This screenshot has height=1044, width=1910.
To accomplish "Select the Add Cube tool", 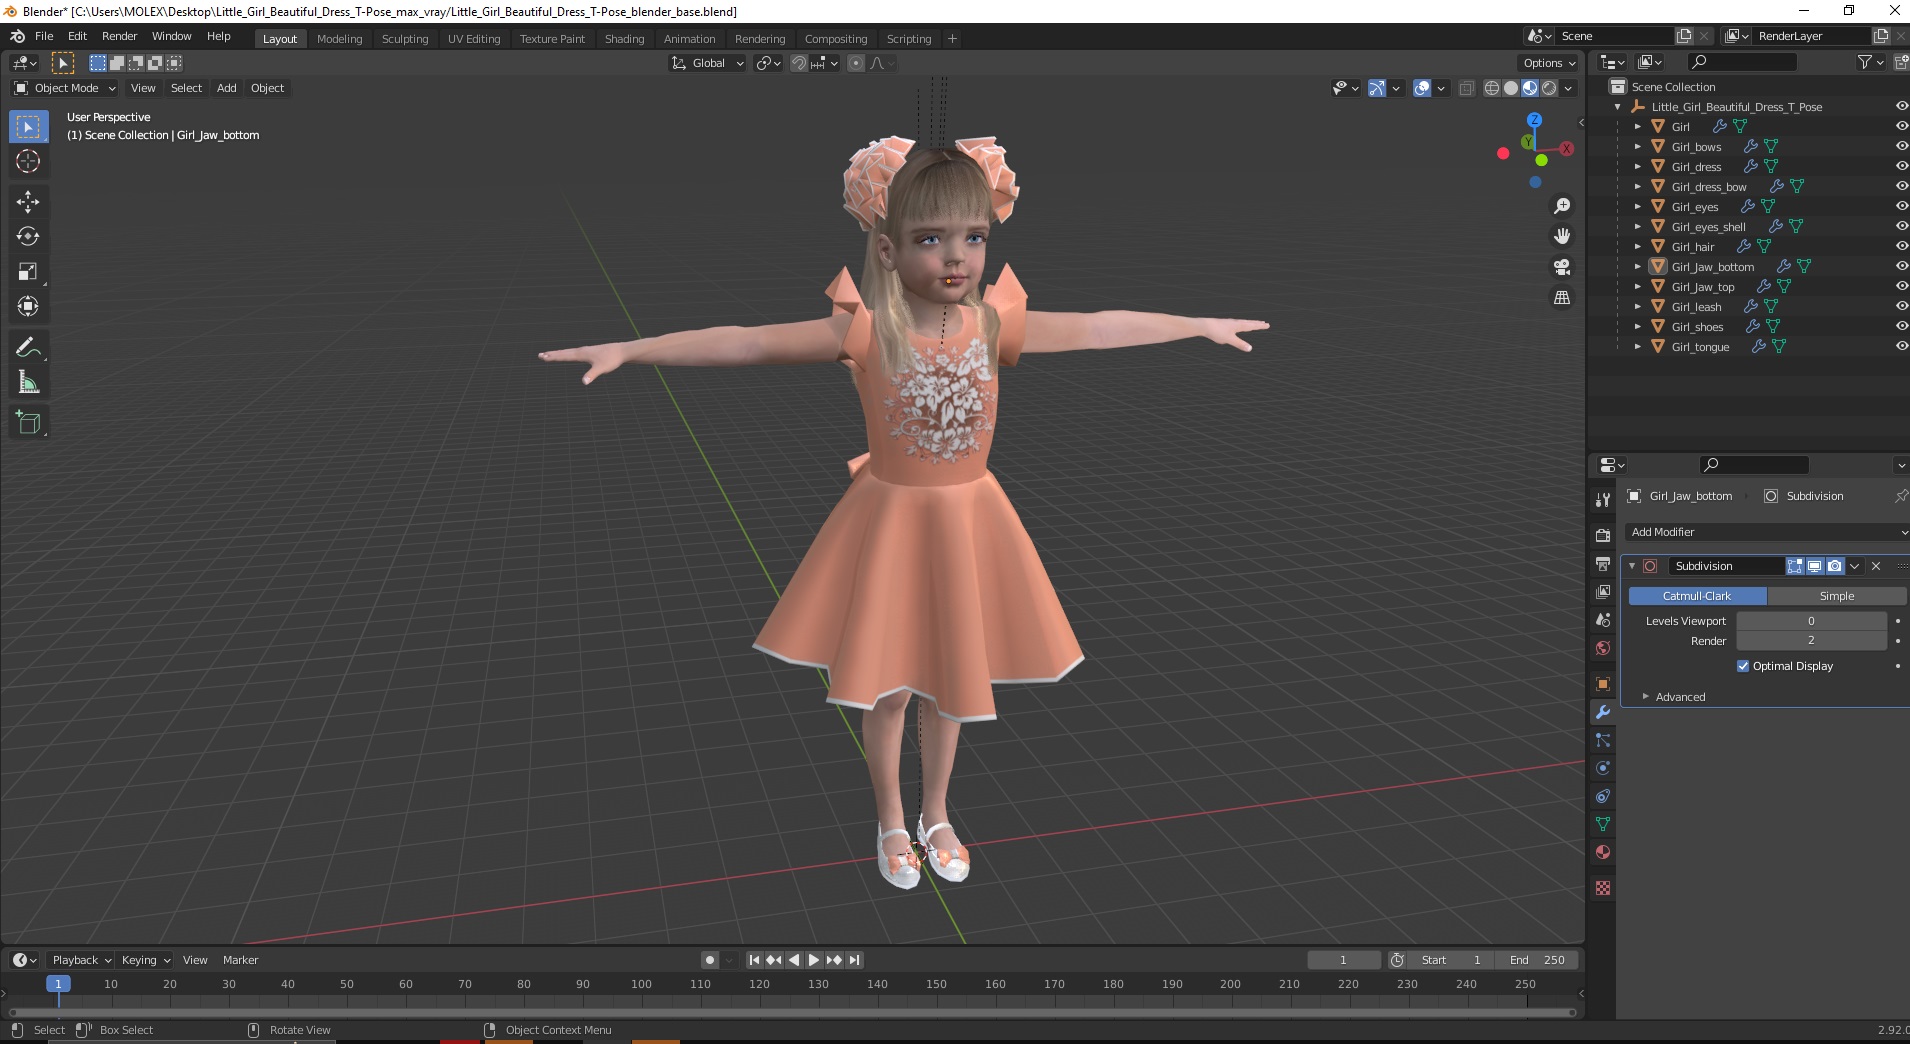I will click(x=28, y=423).
